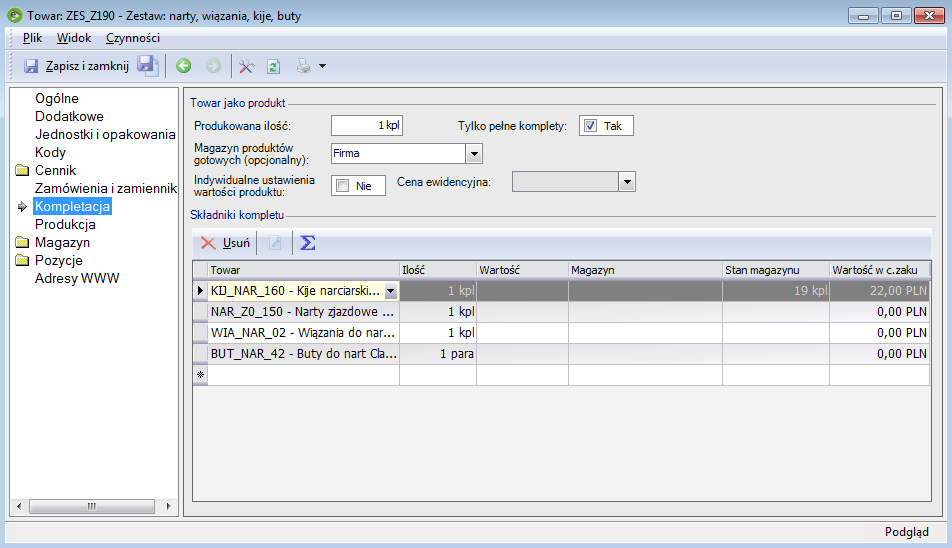Click the Pozycje sidebar label
Screen dimensions: 952x548
click(58, 260)
